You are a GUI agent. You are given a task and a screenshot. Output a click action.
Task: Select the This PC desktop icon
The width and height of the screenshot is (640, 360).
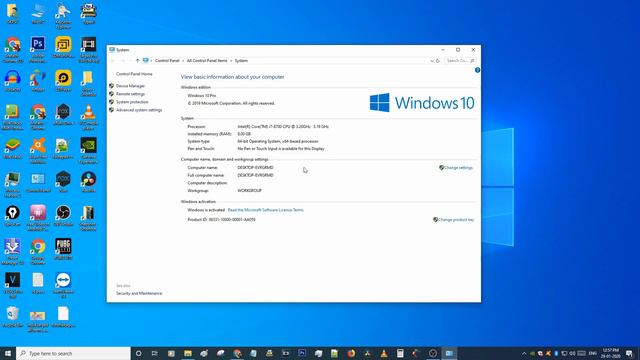point(38,15)
